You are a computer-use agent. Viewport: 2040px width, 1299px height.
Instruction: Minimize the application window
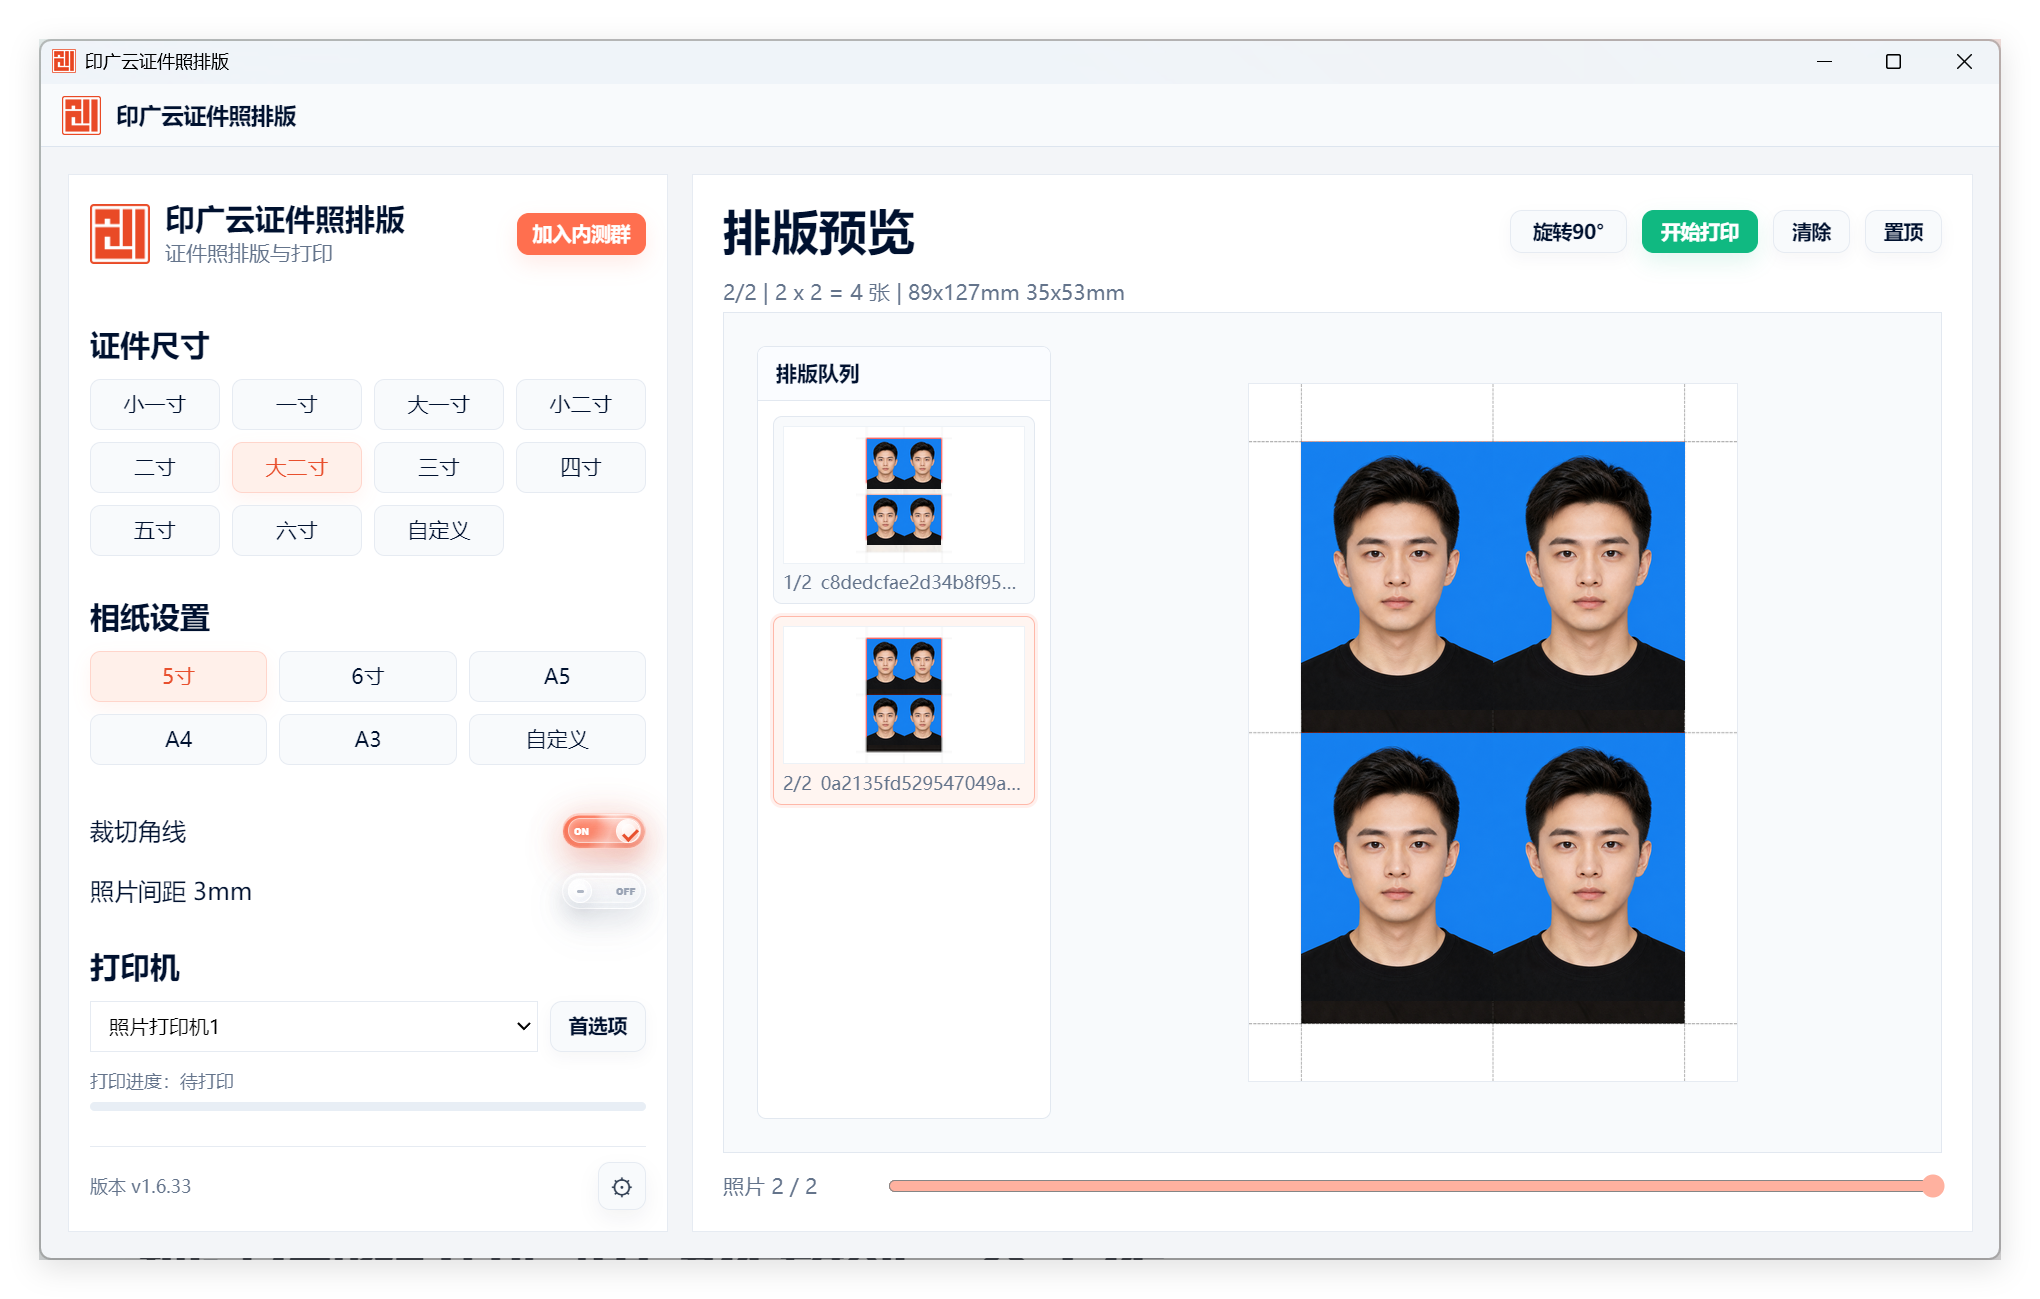tap(1824, 62)
